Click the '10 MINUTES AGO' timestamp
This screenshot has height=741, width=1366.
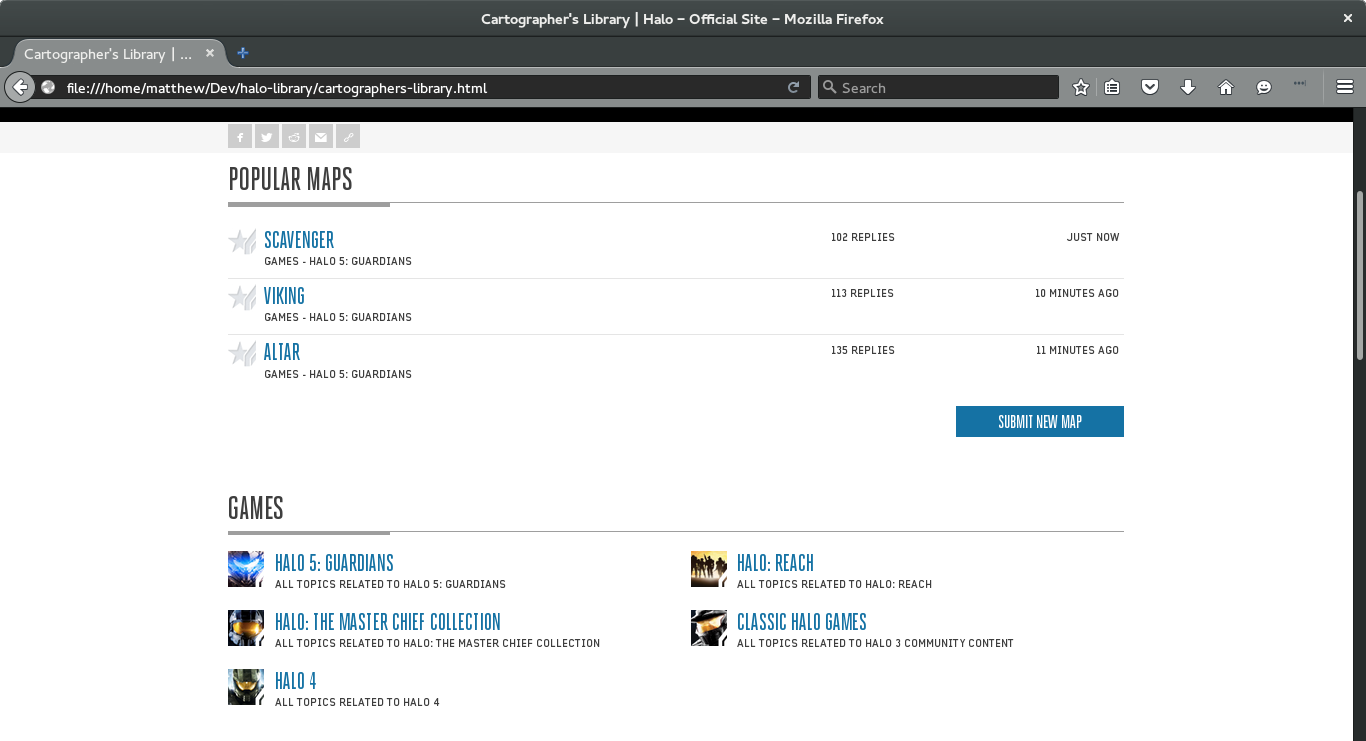1077,294
